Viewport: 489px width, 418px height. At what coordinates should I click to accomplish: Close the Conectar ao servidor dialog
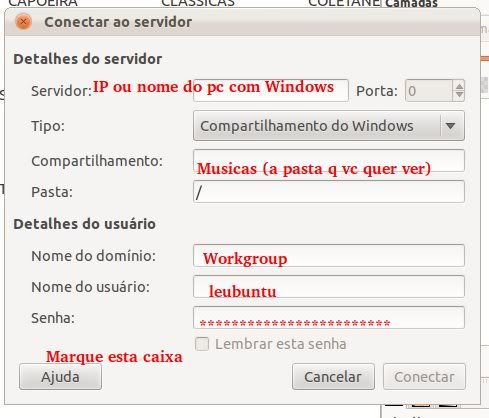[23, 22]
